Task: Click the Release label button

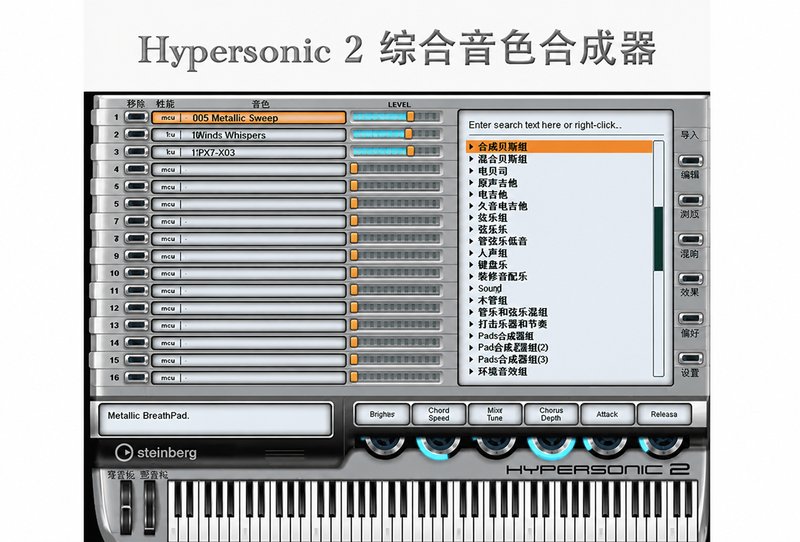Action: [x=664, y=414]
